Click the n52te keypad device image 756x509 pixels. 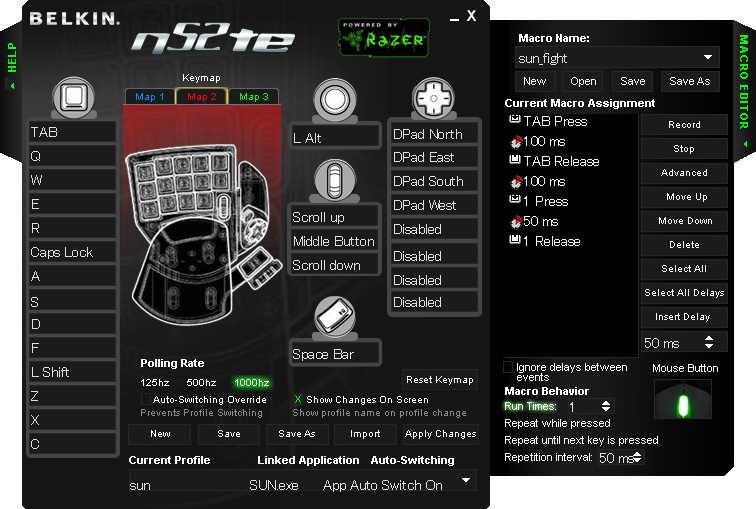coord(202,234)
